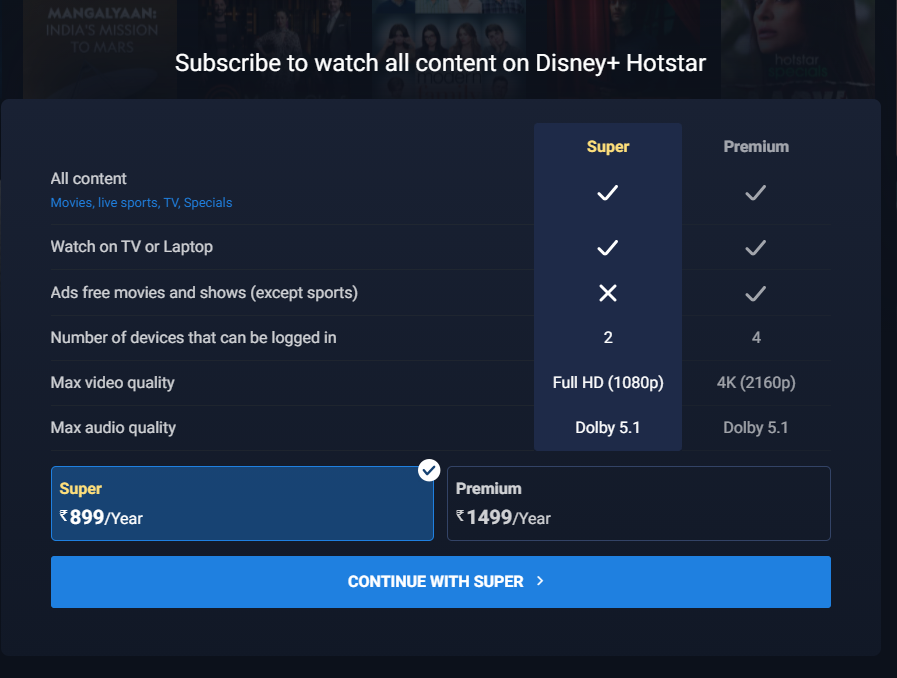Screen dimensions: 897x678
Task: Click the 'Max video quality' label
Action: click(x=113, y=382)
